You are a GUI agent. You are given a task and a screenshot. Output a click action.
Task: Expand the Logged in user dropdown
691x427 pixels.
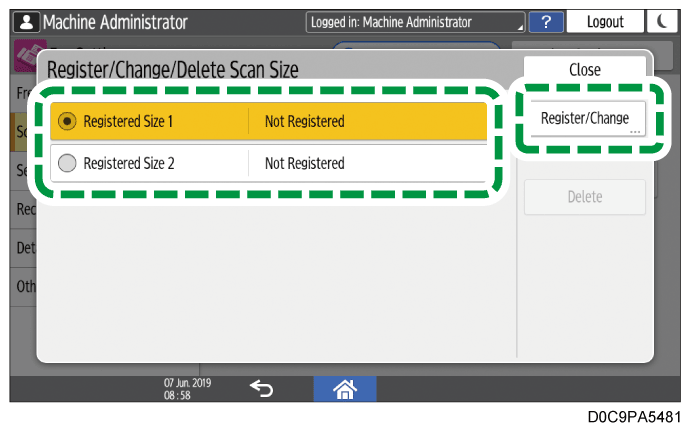416,21
